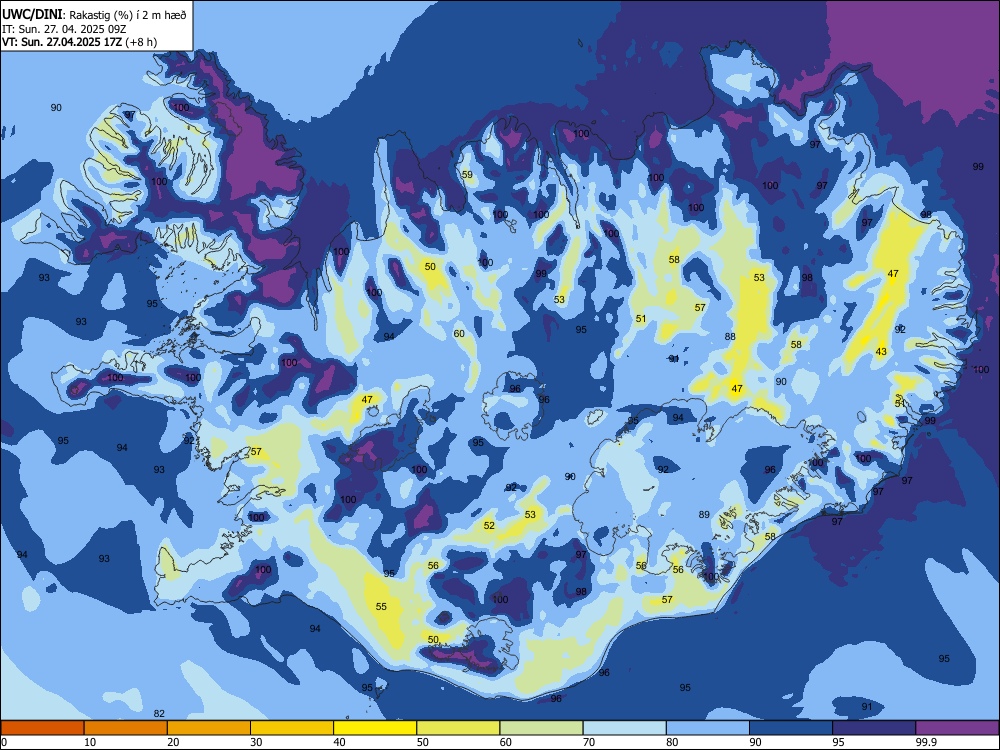Viewport: 1000px width, 750px height.
Task: Select the 30–40 amber legend swatch
Action: coord(292,728)
